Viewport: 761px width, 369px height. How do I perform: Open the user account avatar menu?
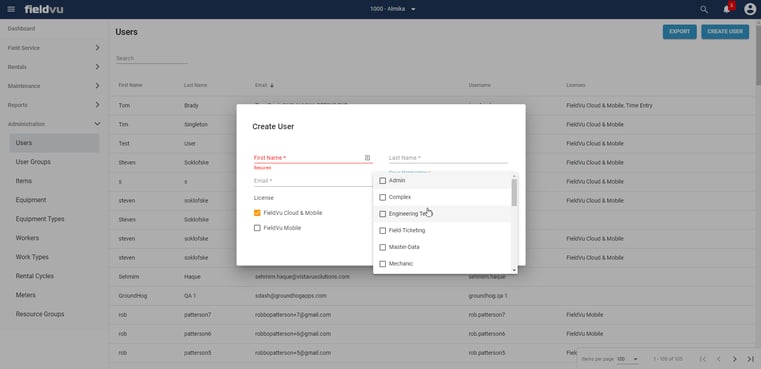tap(750, 9)
